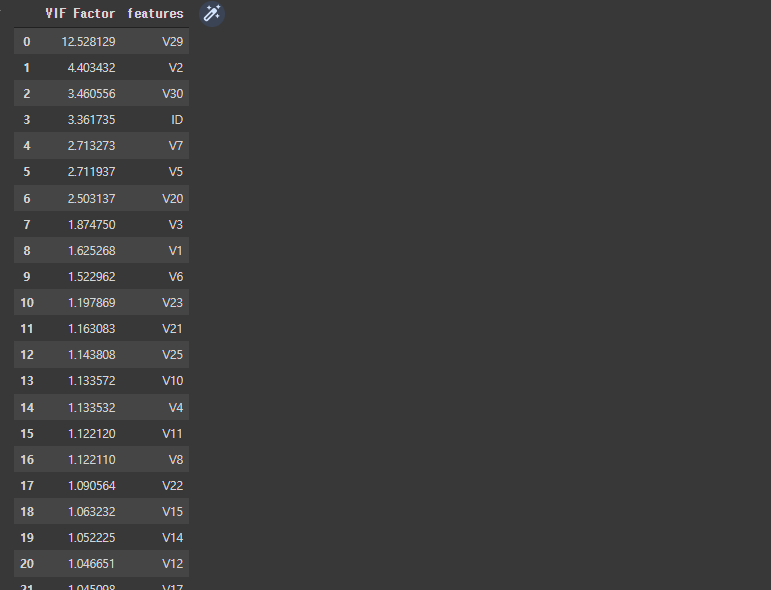Click VIF value 1.090564
Screen dimensions: 771x590
(91, 486)
